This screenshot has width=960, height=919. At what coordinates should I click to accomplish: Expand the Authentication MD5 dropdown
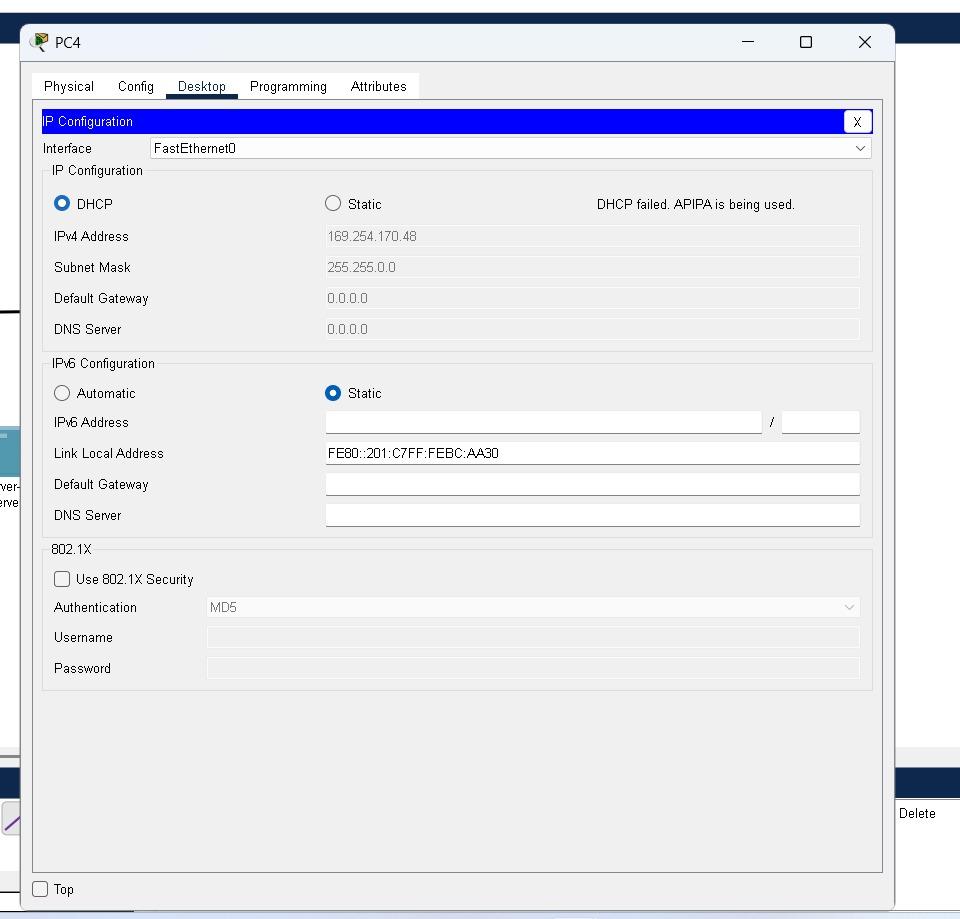coord(532,608)
